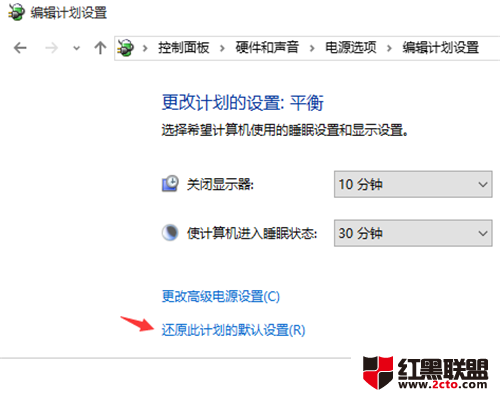Screen dimensions: 500x400
Task: Click the Forward arrow navigation button
Action: [x=51, y=48]
